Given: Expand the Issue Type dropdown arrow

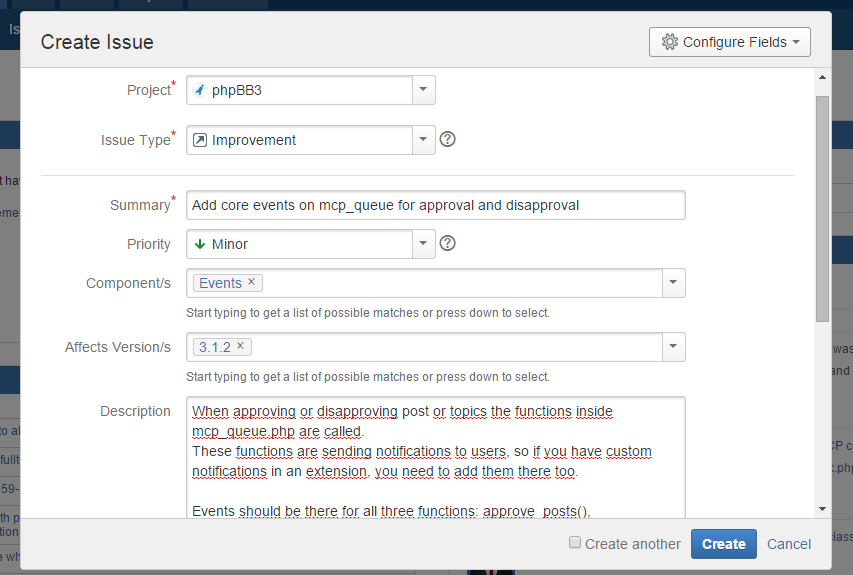Looking at the screenshot, I should (423, 140).
